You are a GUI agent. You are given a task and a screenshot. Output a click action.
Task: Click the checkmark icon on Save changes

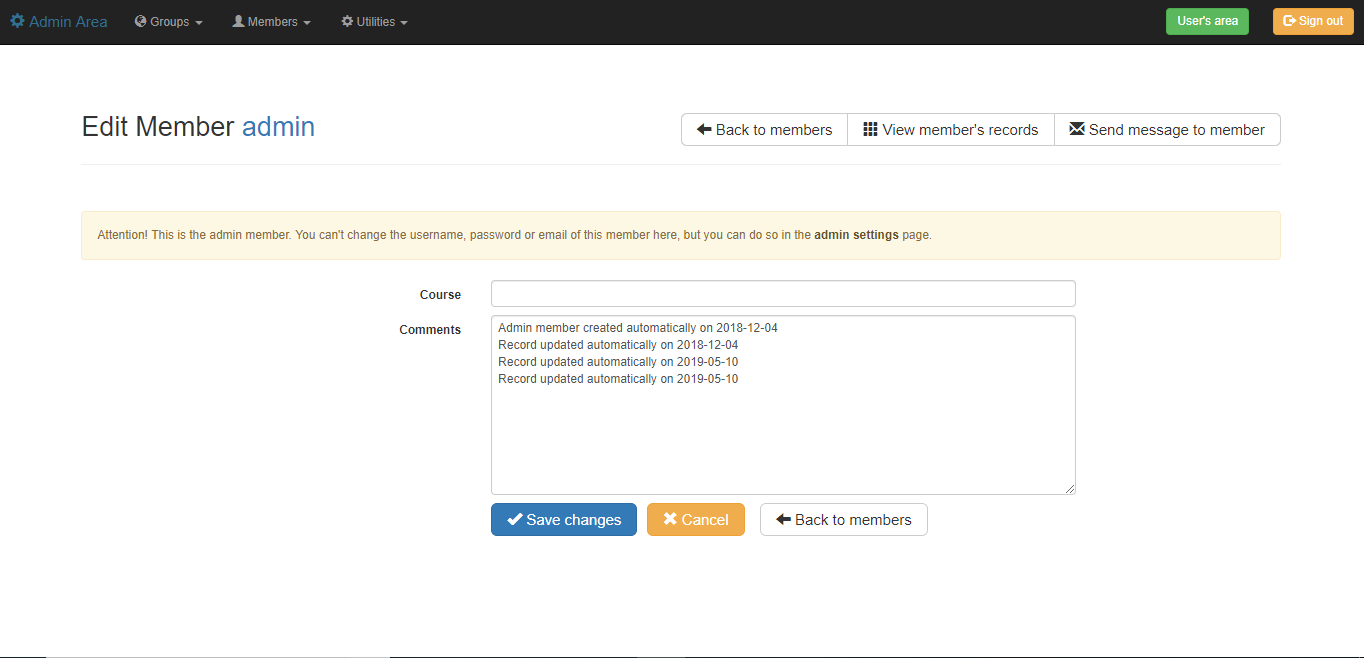coord(515,519)
